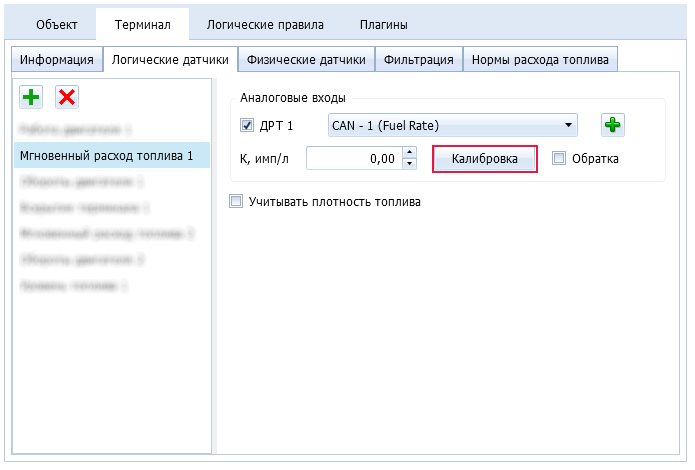Switch to the Объект tab
Screen dimensions: 695x470
(x=57, y=24)
